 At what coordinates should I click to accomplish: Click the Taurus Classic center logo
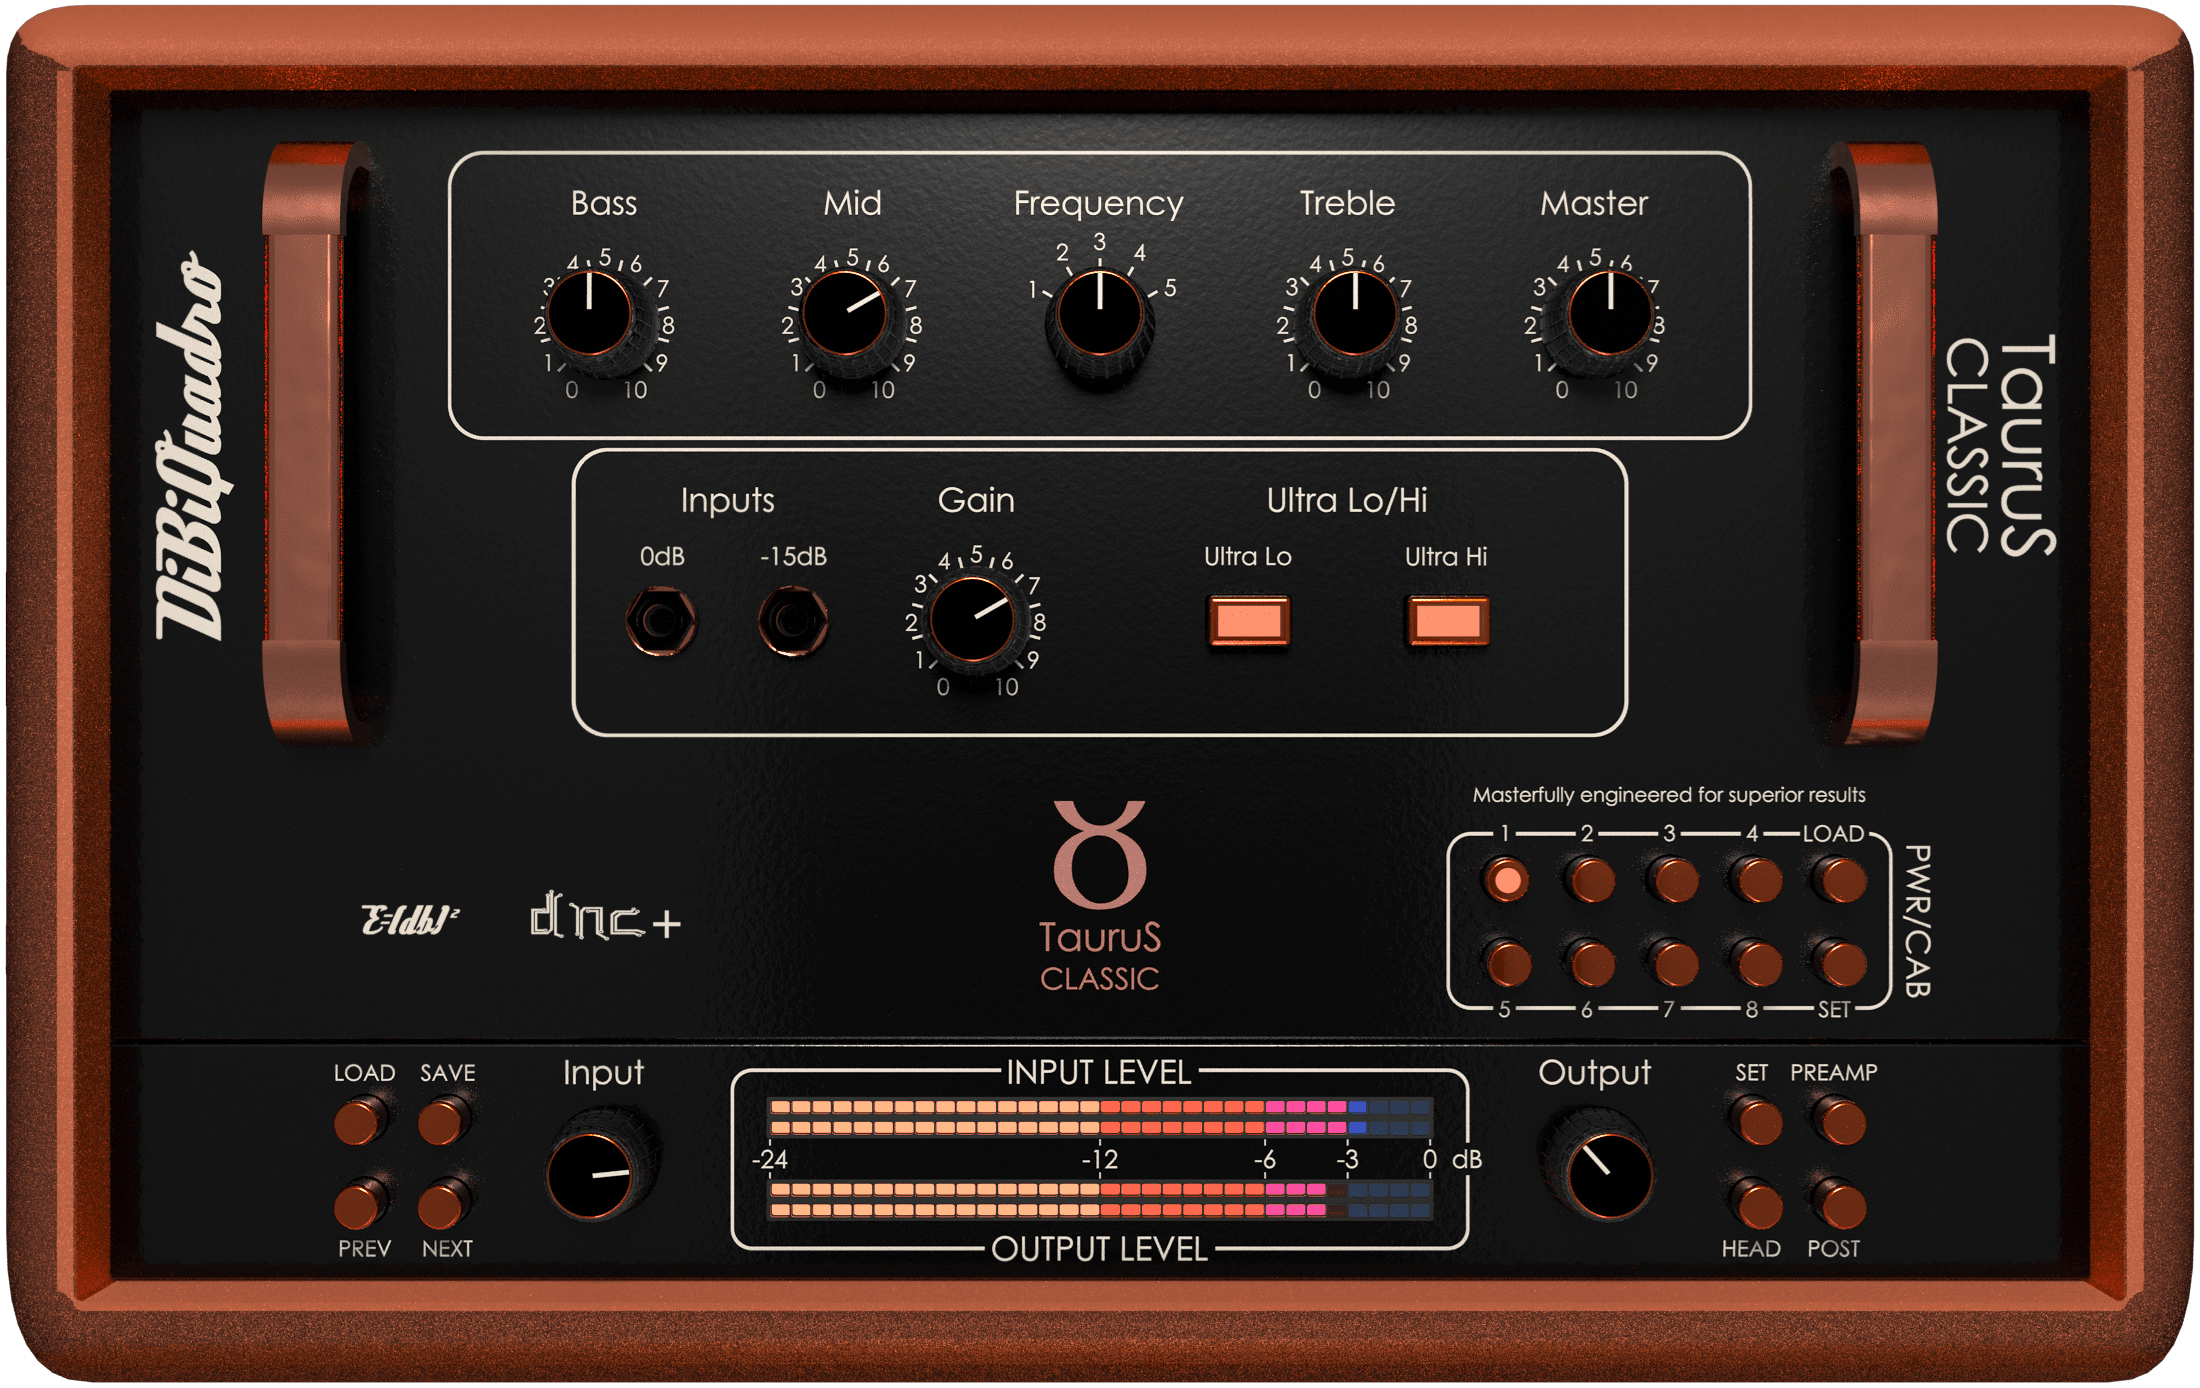pyautogui.click(x=1099, y=895)
